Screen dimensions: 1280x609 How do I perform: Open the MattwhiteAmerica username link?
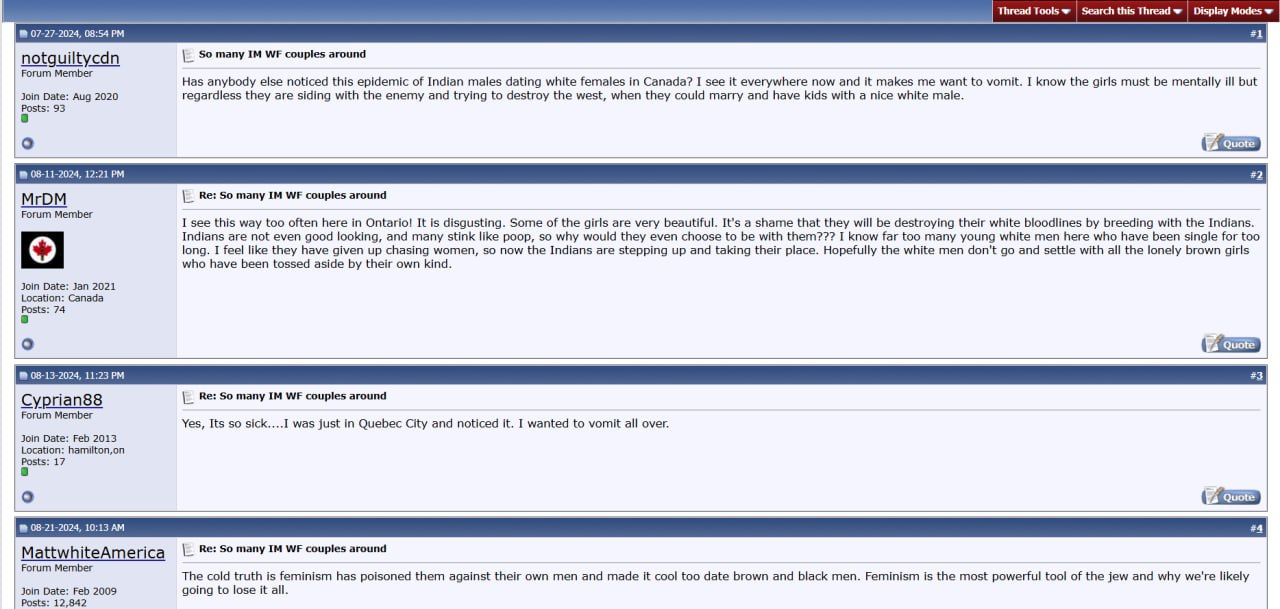tap(93, 553)
